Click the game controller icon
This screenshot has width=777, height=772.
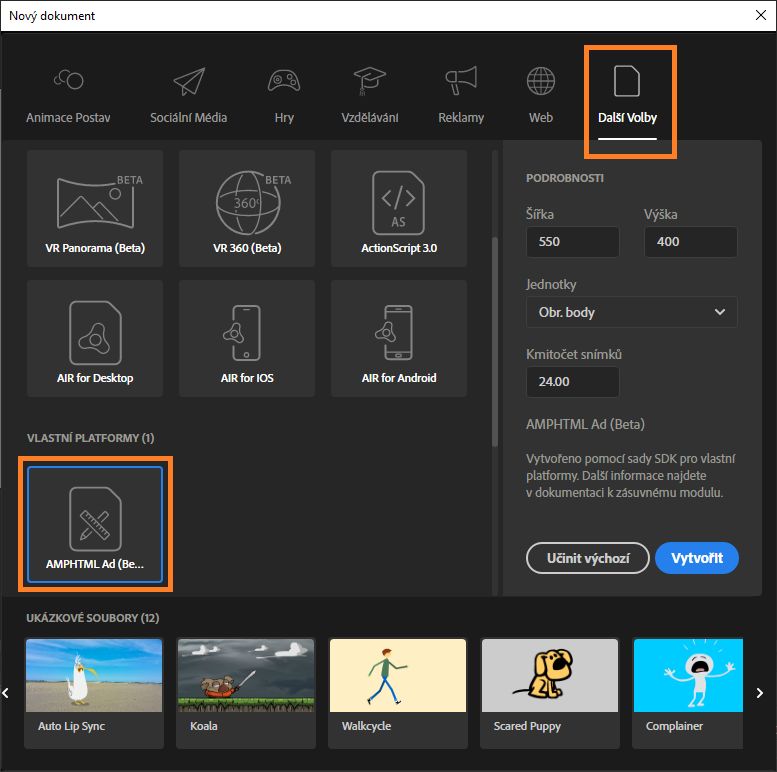click(284, 80)
